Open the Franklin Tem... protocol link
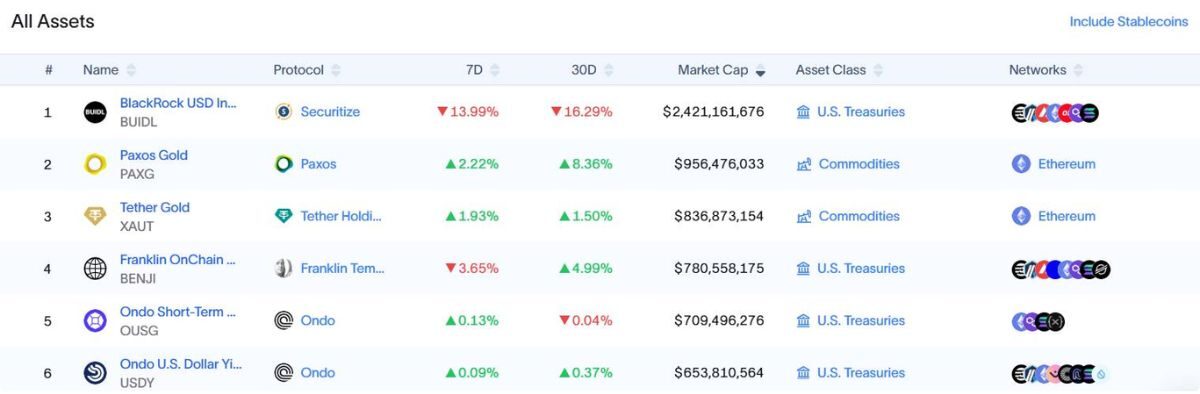 (x=342, y=268)
